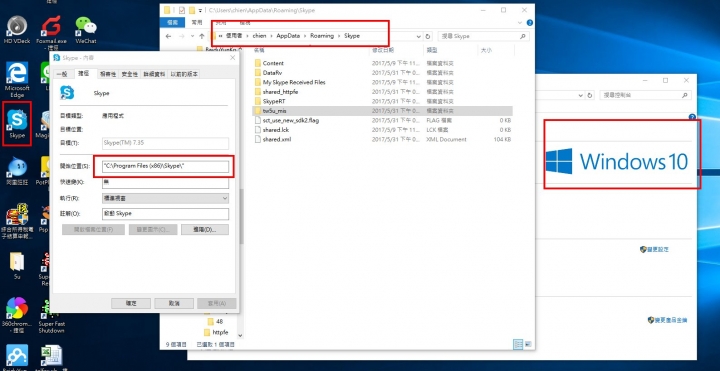Select the Skype desktop shortcut icon

[x=17, y=123]
